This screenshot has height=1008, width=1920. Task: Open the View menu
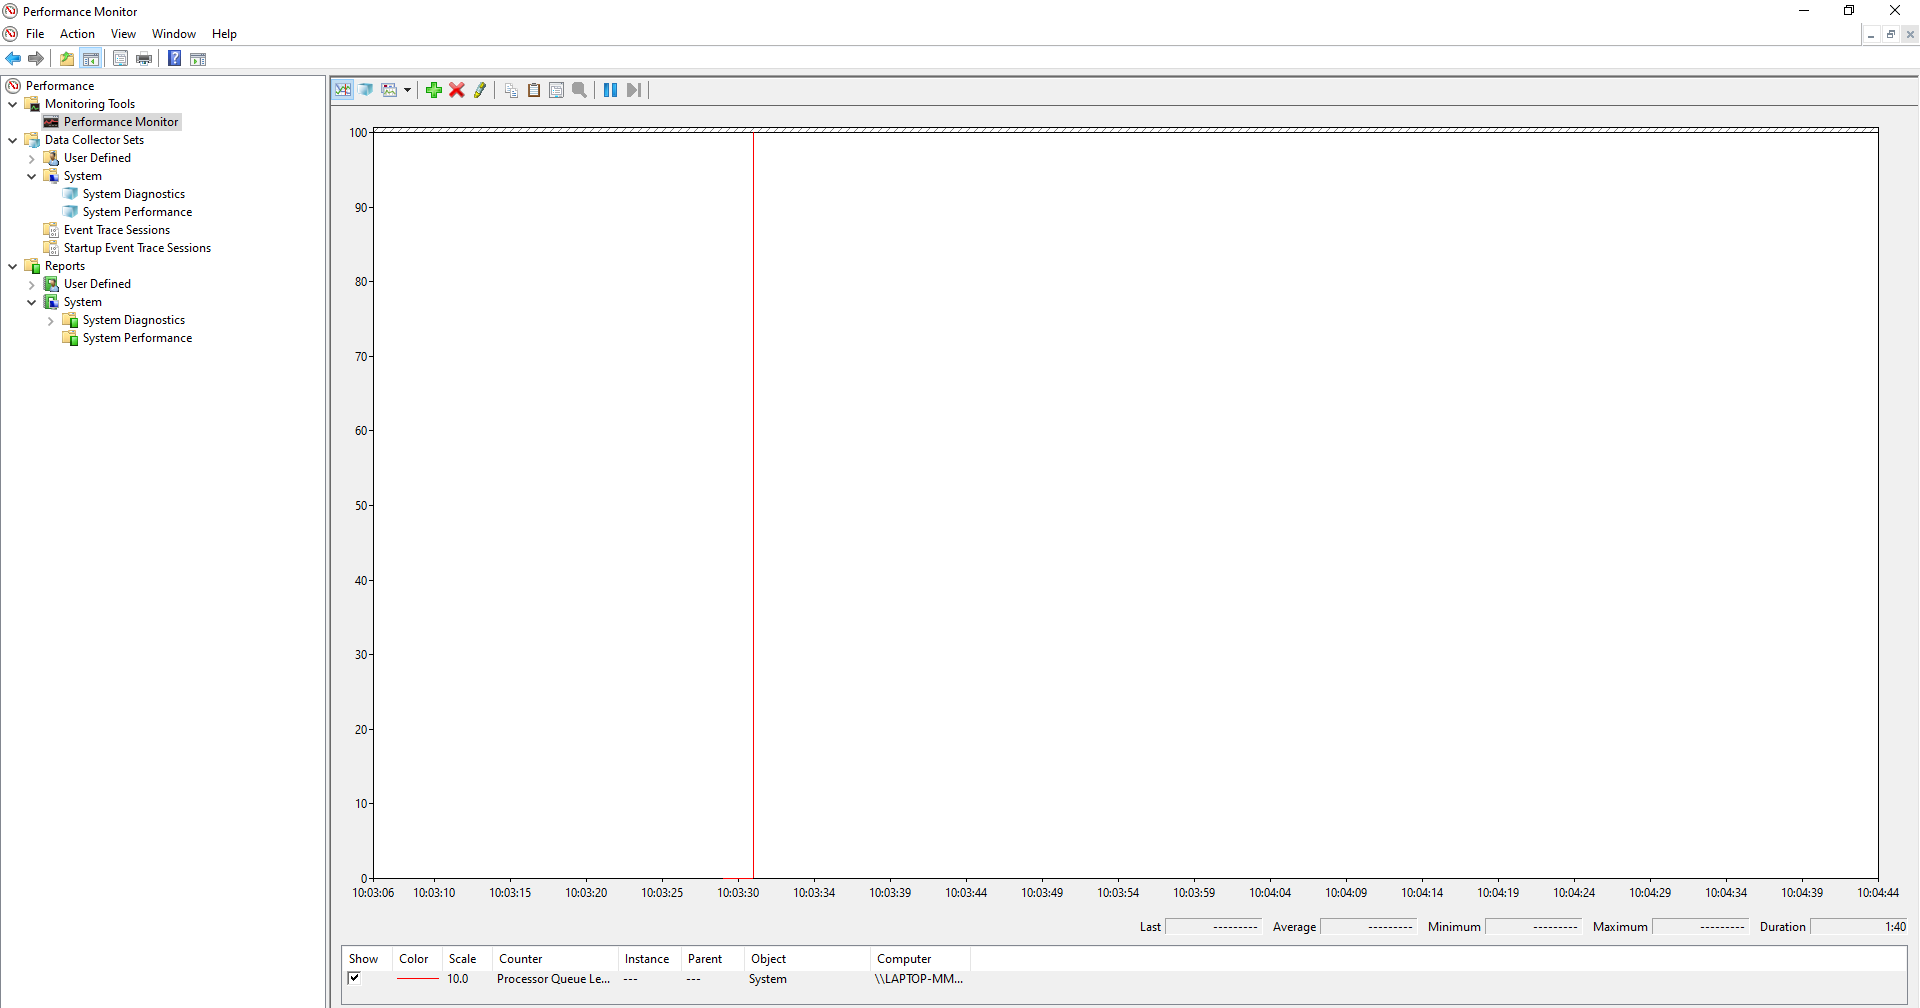coord(123,34)
